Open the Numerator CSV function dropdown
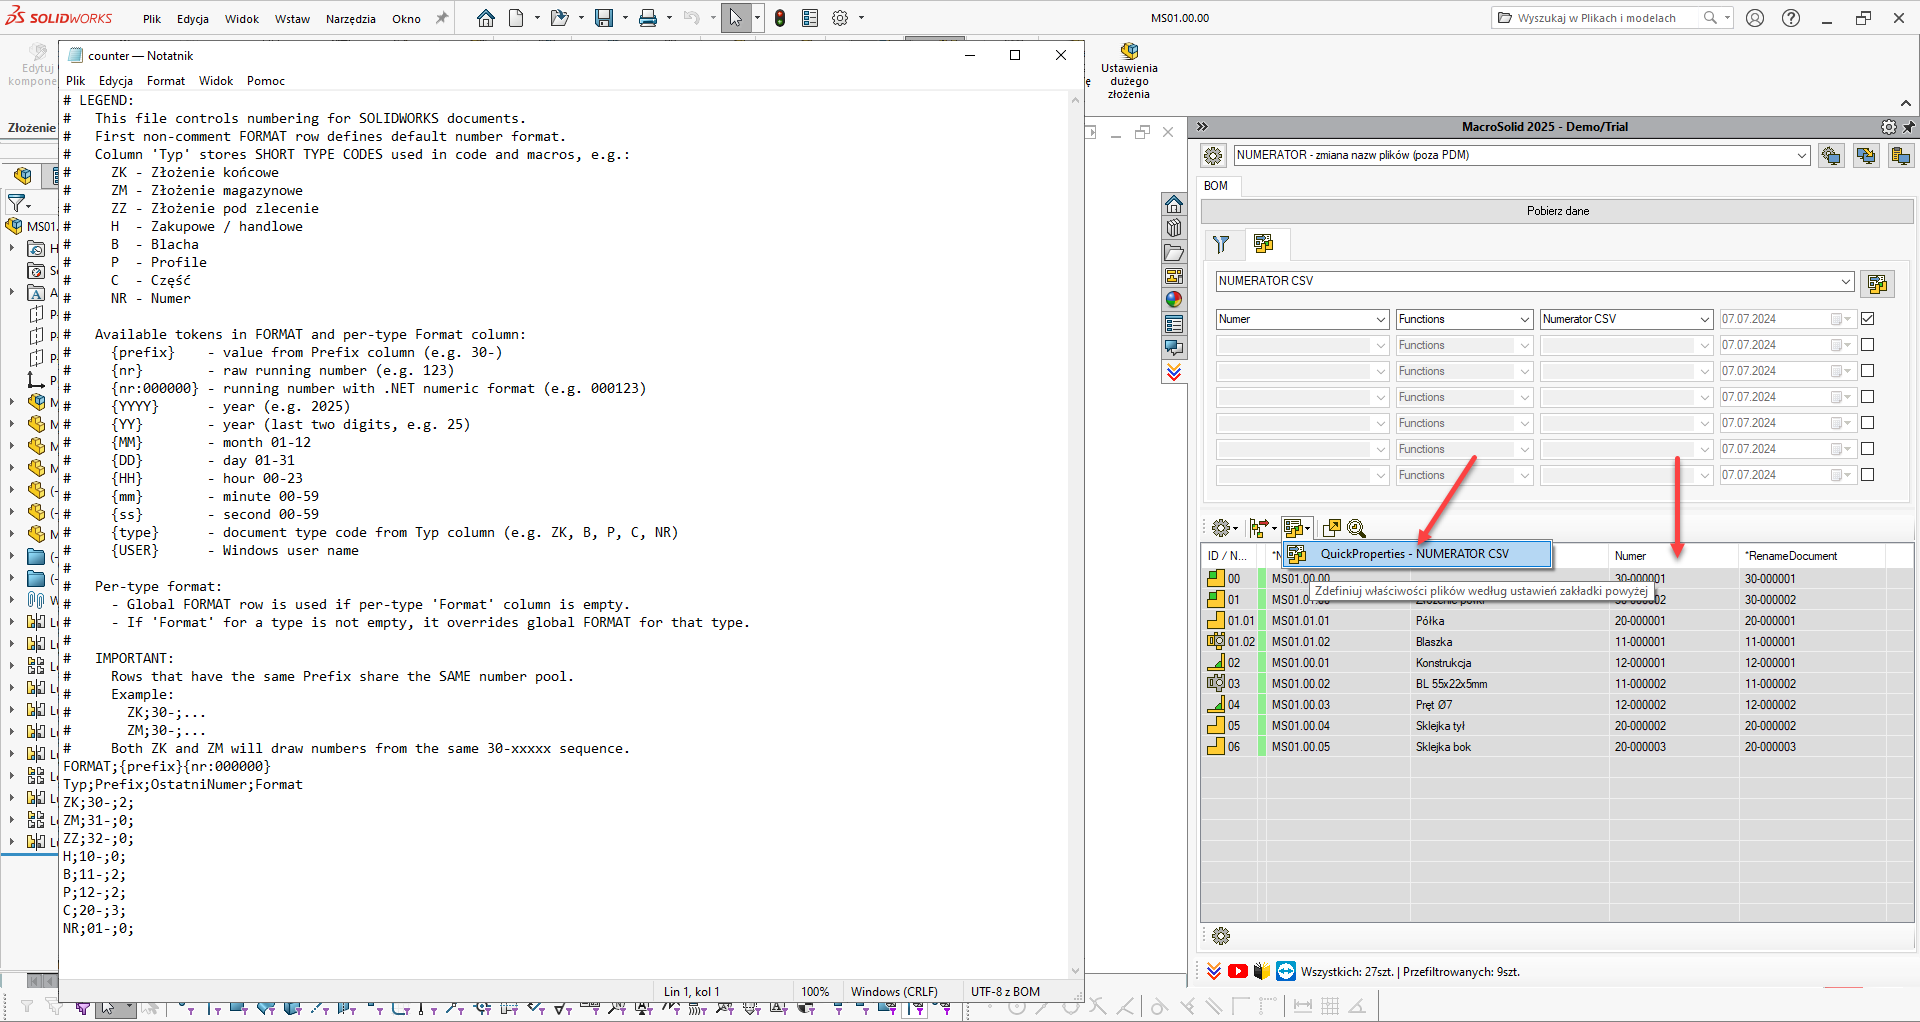 point(1705,319)
